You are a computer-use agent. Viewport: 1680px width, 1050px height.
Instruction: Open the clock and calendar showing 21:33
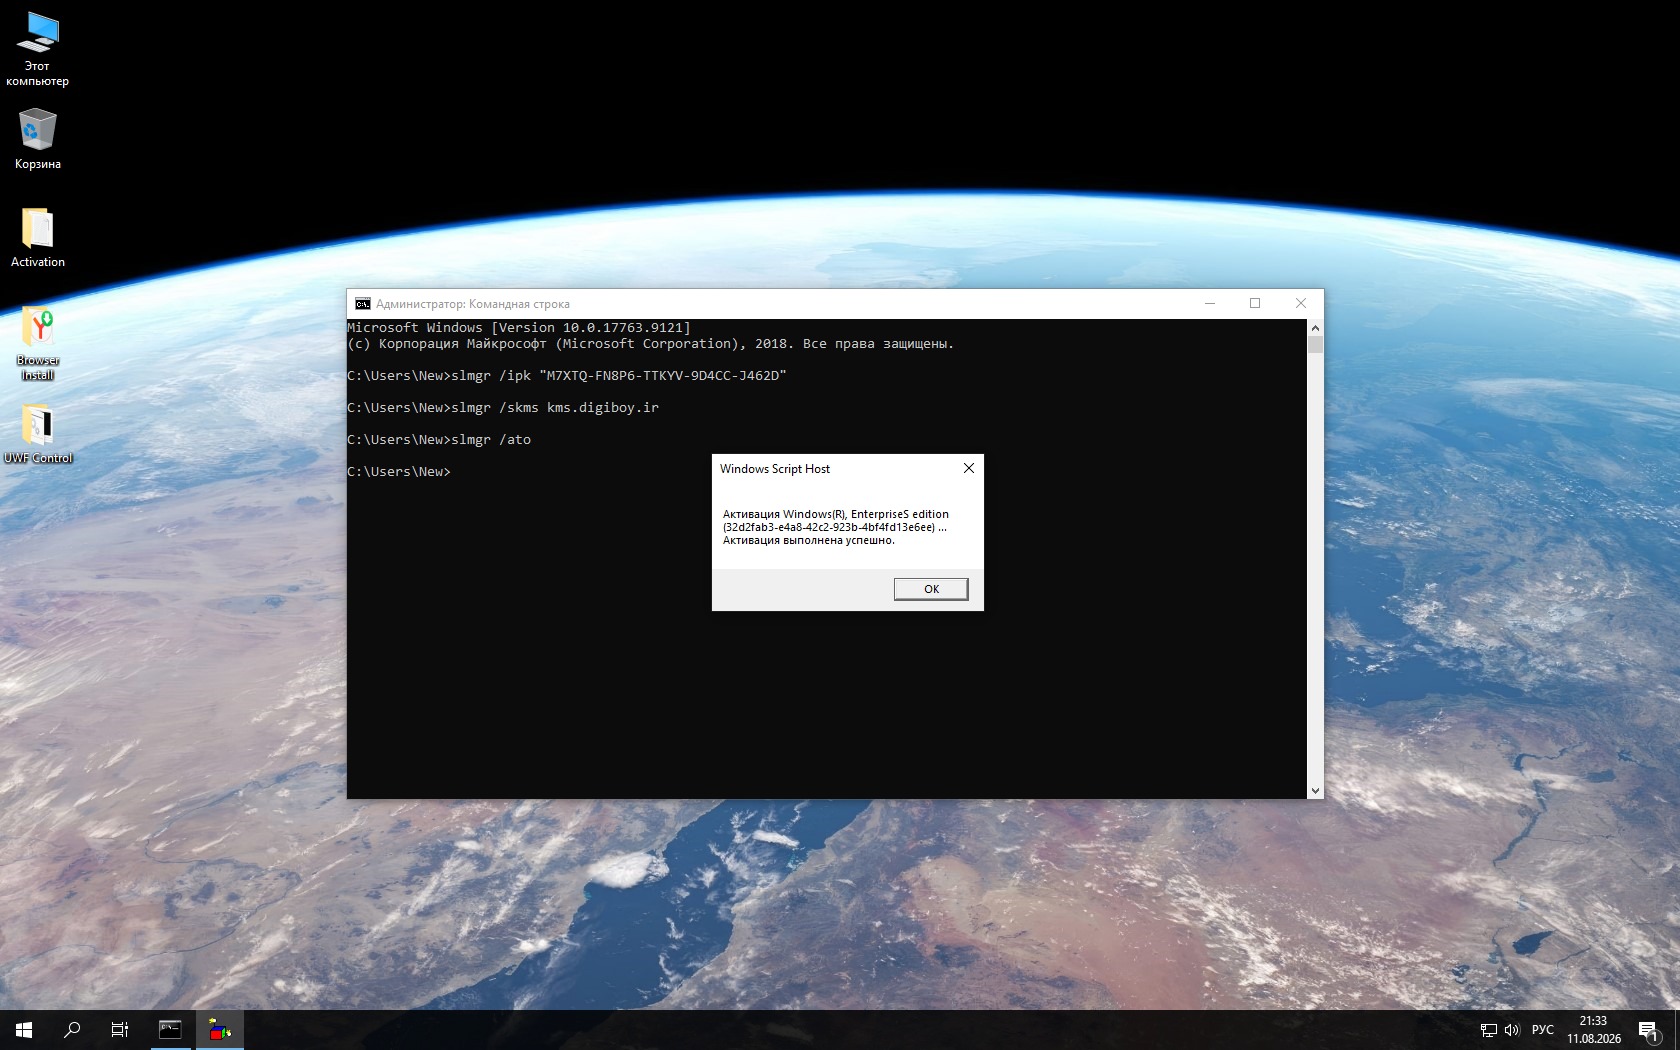1594,1030
